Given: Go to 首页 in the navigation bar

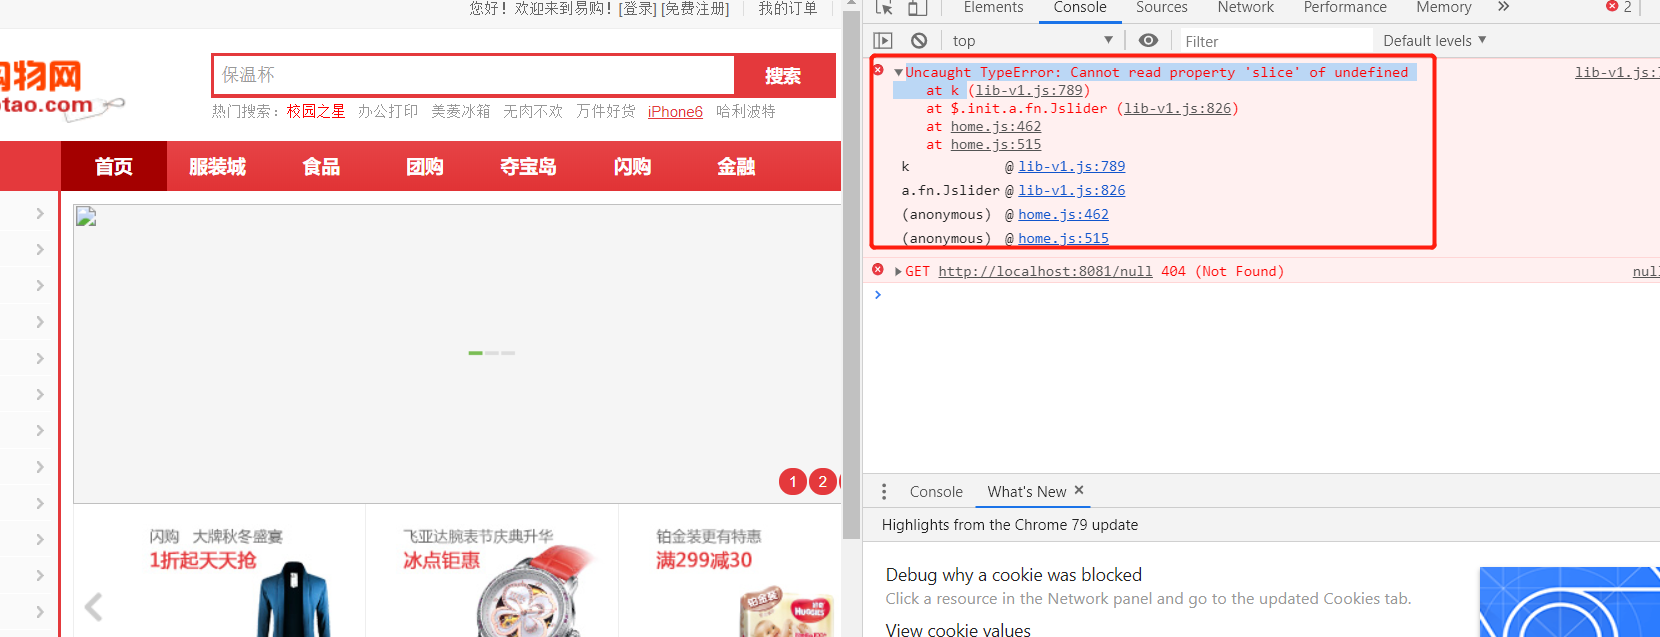Looking at the screenshot, I should 114,166.
